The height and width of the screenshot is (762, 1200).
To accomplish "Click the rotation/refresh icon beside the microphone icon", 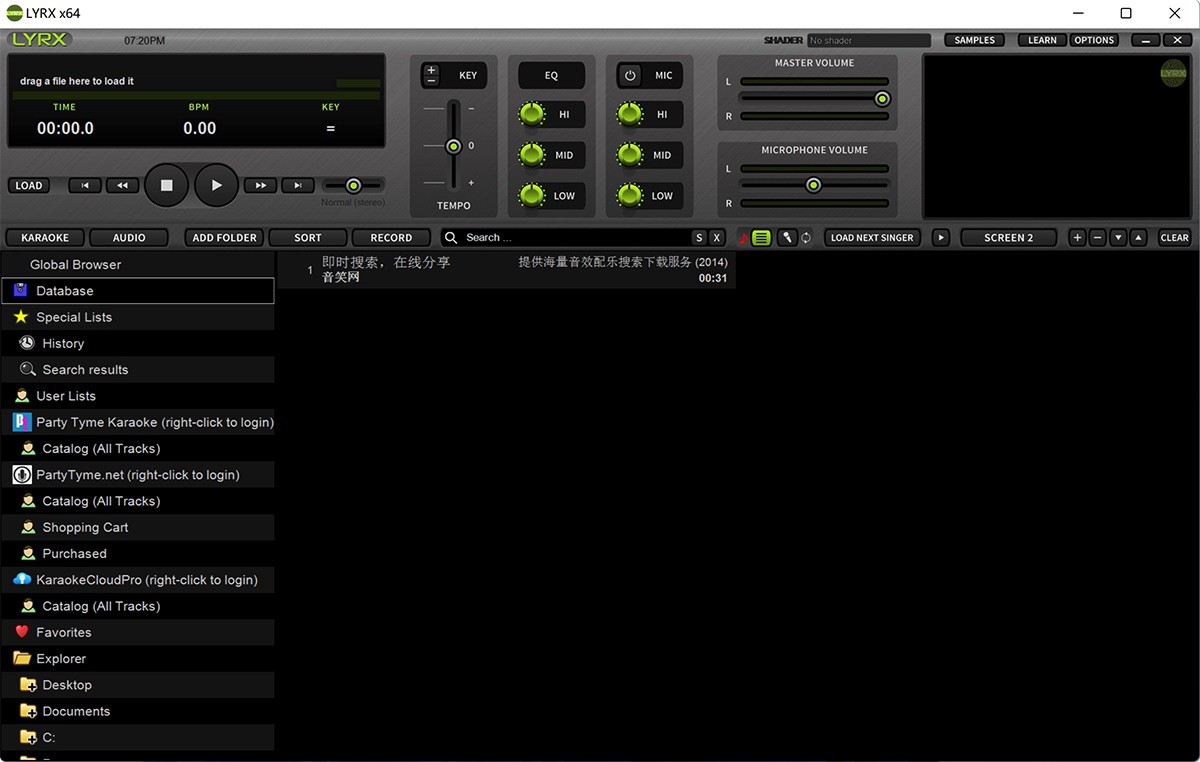I will coord(806,237).
